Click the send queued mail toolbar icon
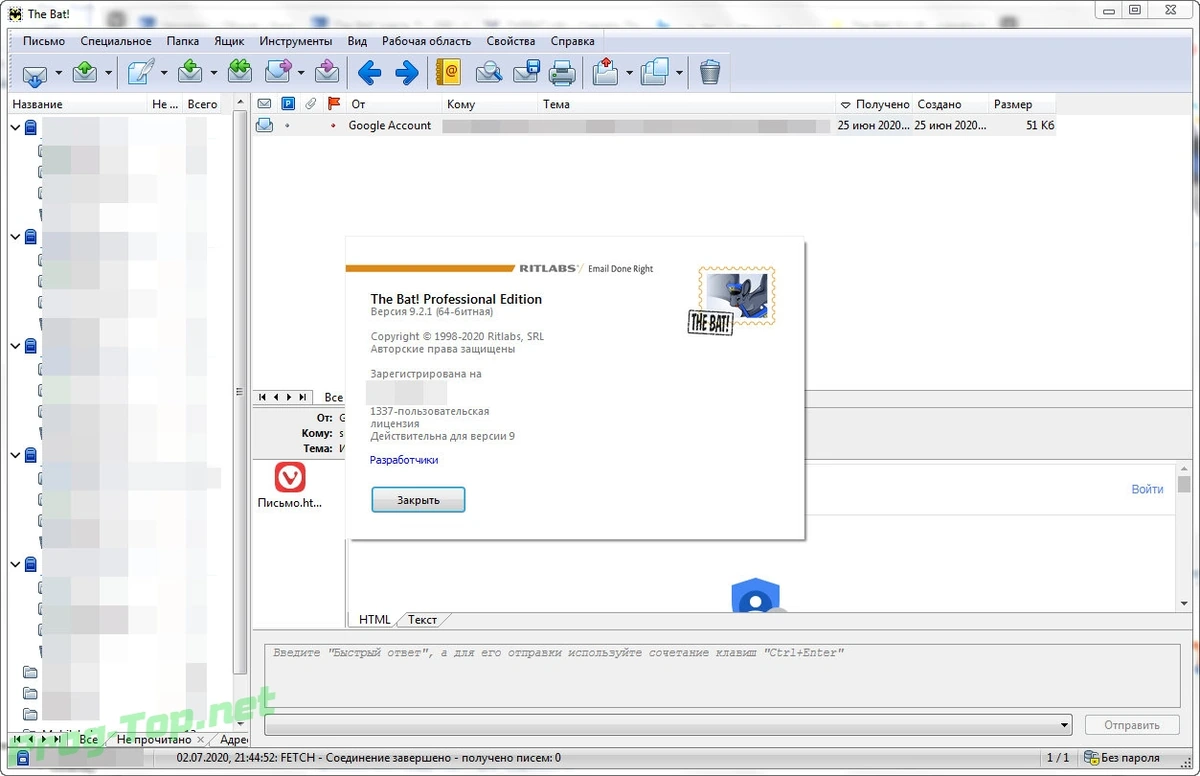Screen dimensions: 1200x776 (86, 73)
